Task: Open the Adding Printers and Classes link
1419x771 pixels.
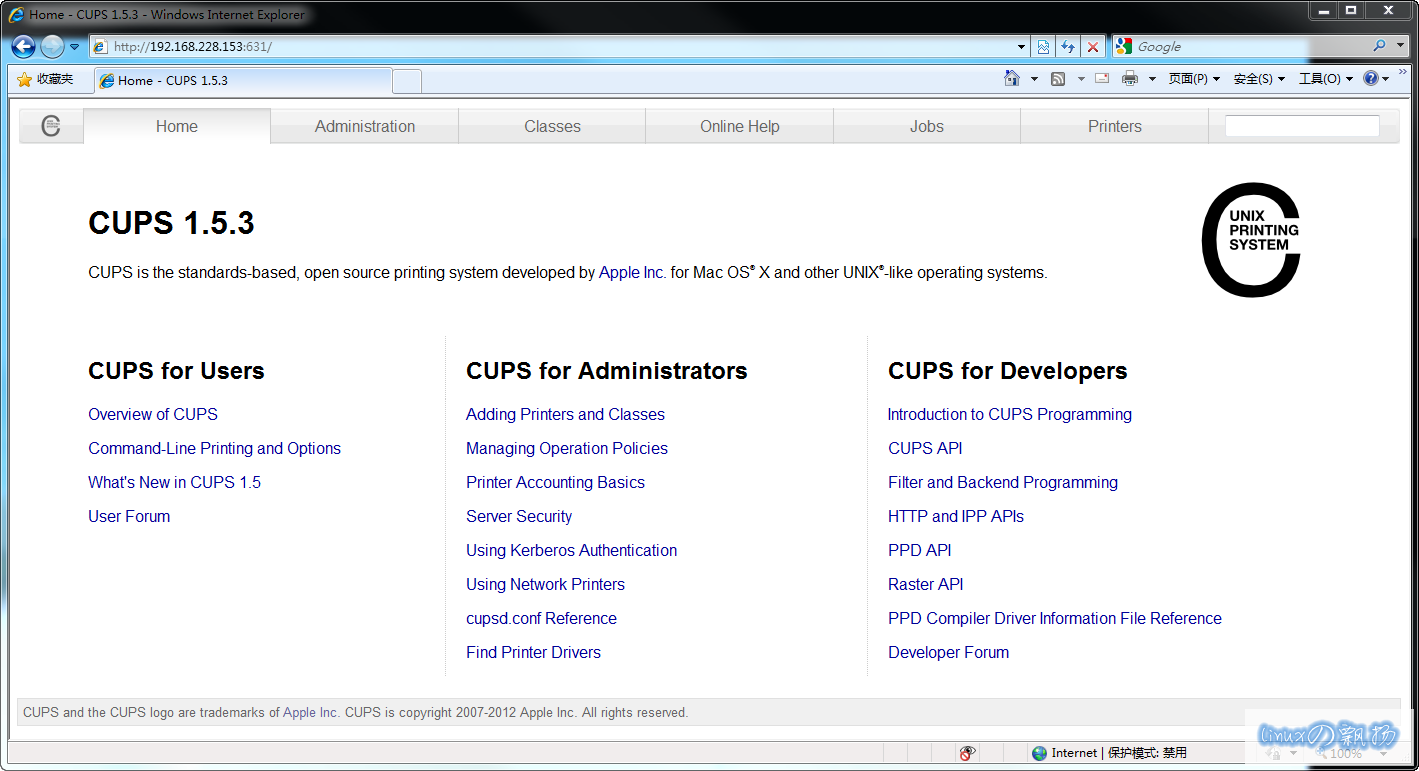Action: [565, 414]
